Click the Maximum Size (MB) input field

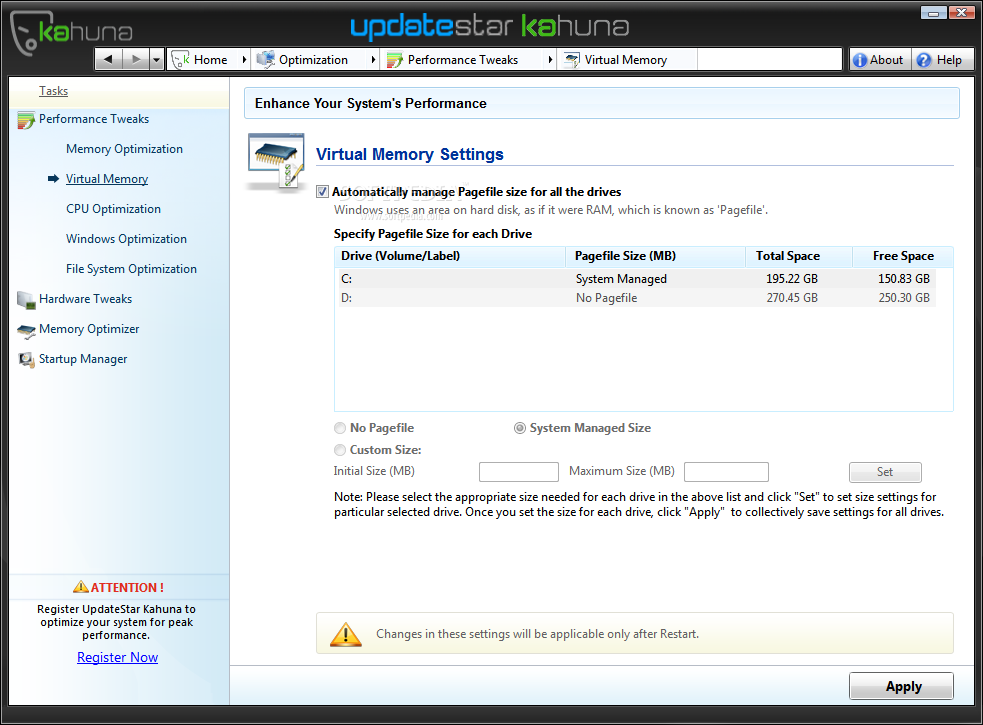(x=726, y=472)
